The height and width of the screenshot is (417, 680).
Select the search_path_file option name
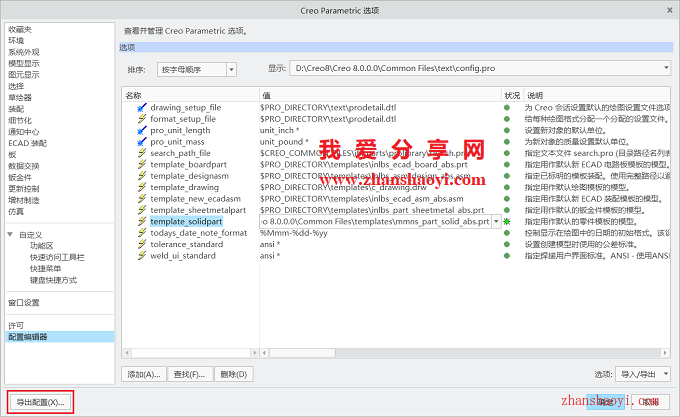click(x=180, y=153)
